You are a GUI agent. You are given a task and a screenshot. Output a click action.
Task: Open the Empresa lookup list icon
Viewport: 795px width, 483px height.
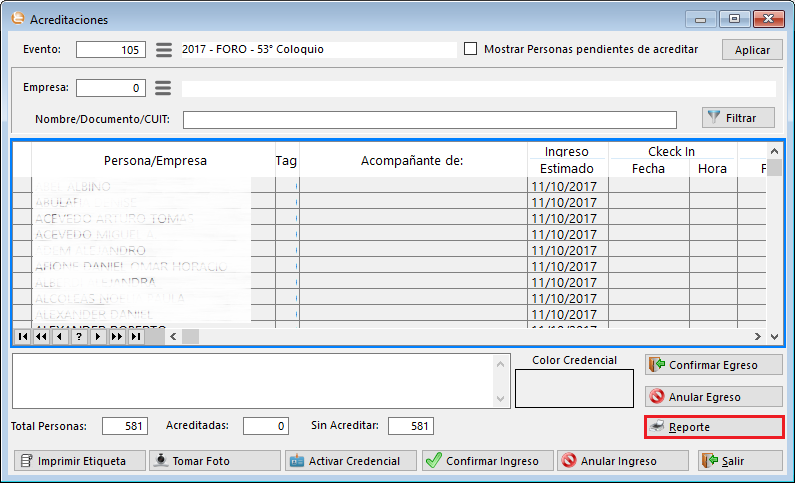pos(164,88)
